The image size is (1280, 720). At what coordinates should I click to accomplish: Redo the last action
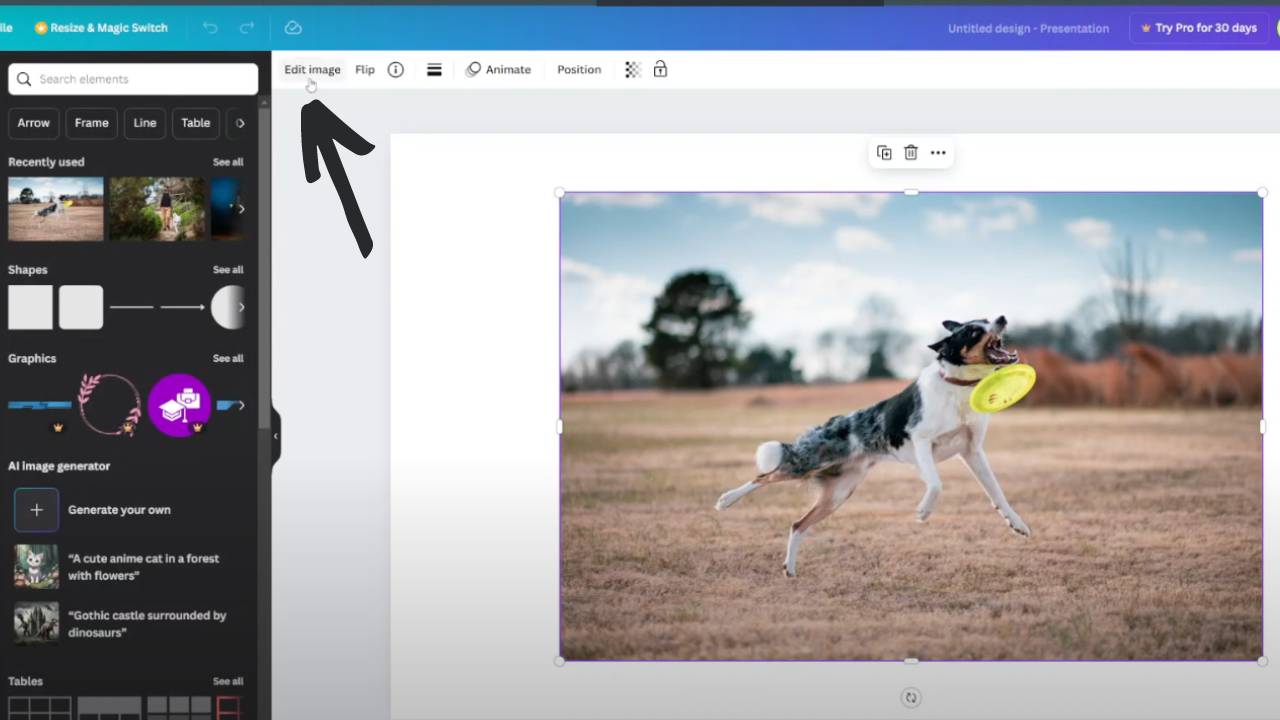point(247,28)
